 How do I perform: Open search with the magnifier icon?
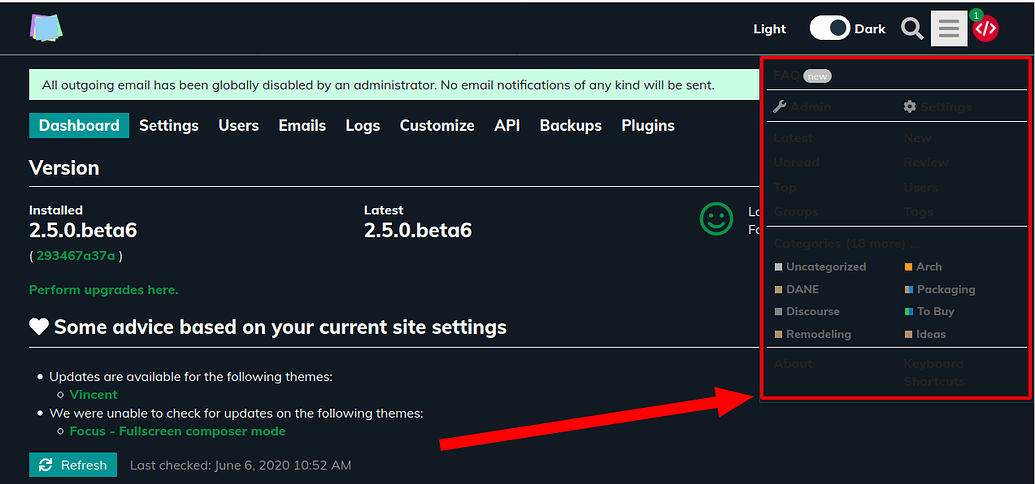coord(912,29)
